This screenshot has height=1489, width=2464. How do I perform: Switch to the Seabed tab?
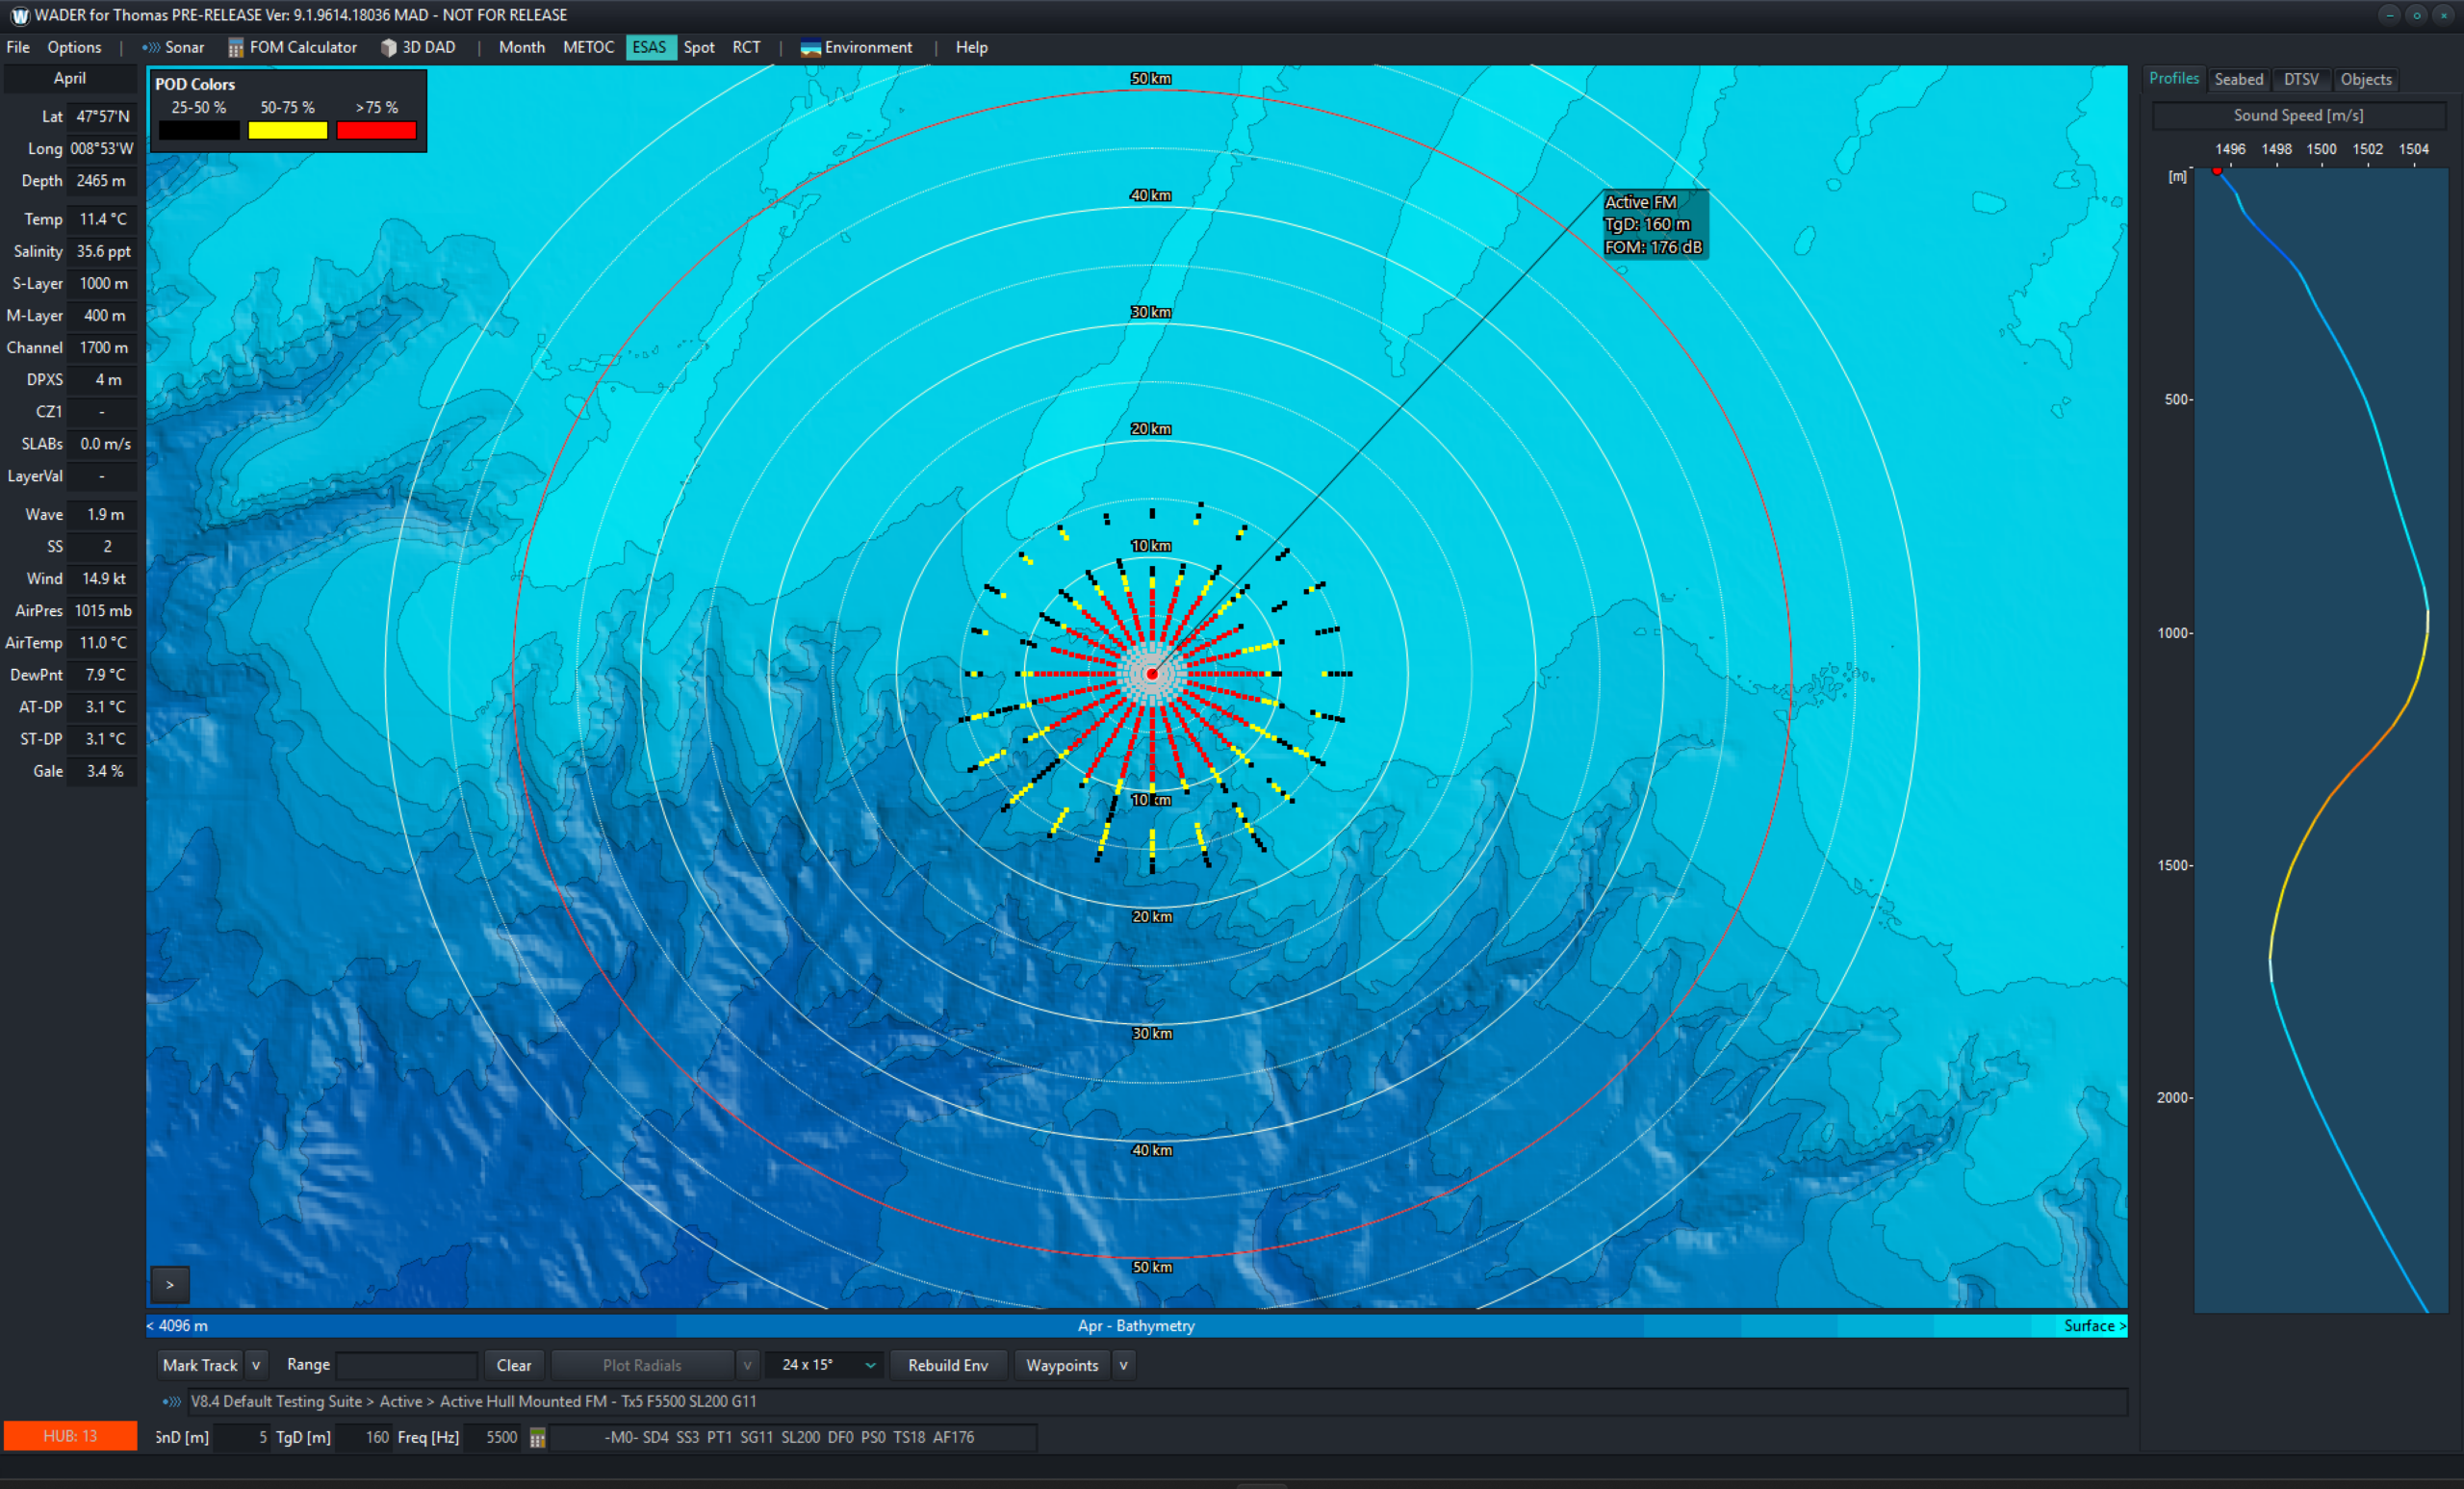pyautogui.click(x=2238, y=79)
